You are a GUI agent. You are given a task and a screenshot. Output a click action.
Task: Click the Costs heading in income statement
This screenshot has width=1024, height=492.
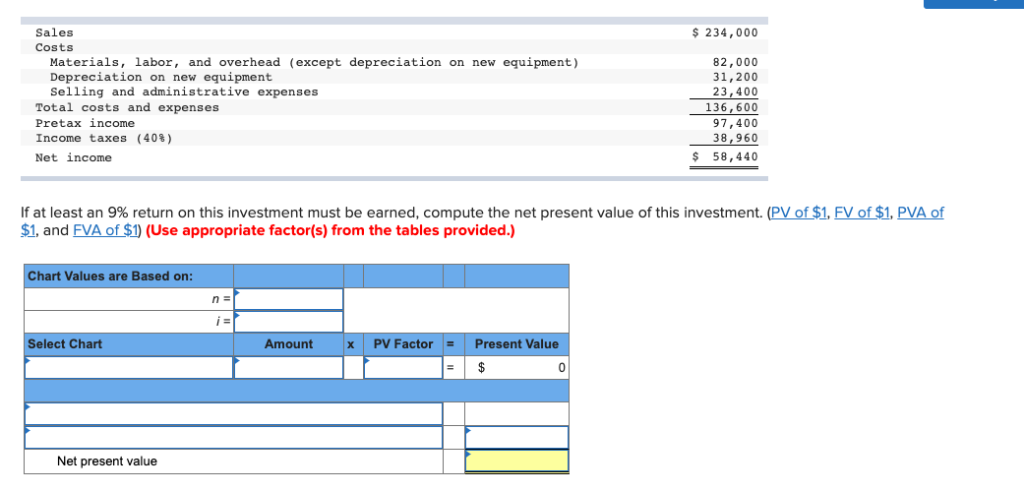54,47
